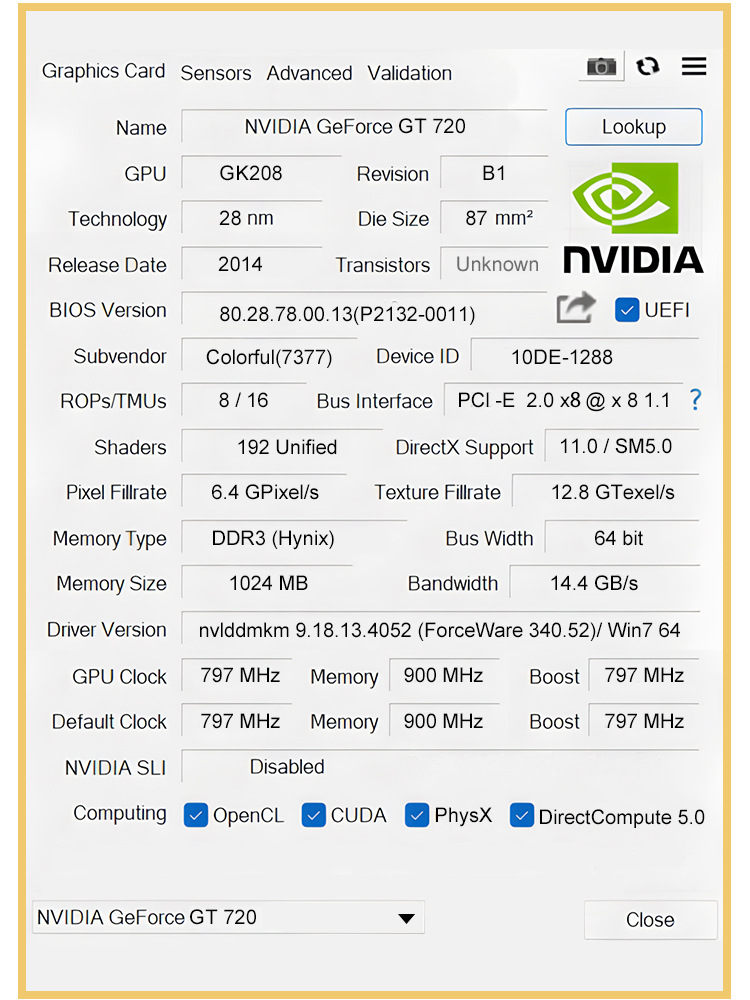The height and width of the screenshot is (1000, 750).
Task: Disable the PhysX checkbox
Action: pyautogui.click(x=417, y=816)
